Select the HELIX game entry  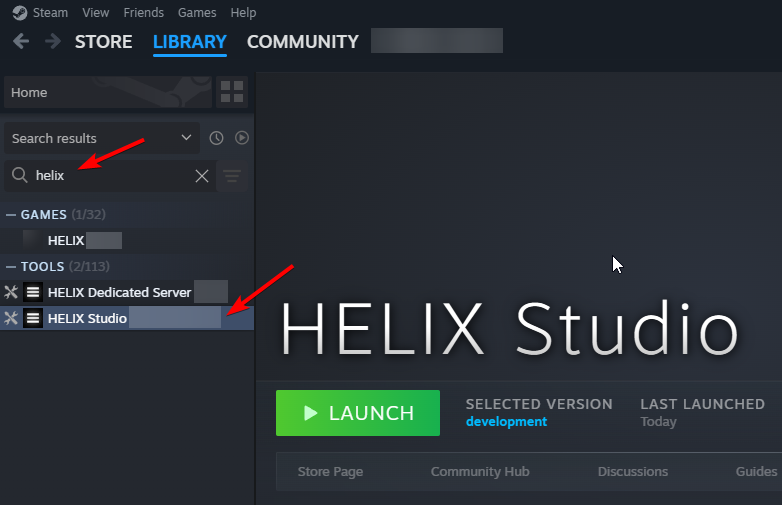click(x=127, y=241)
